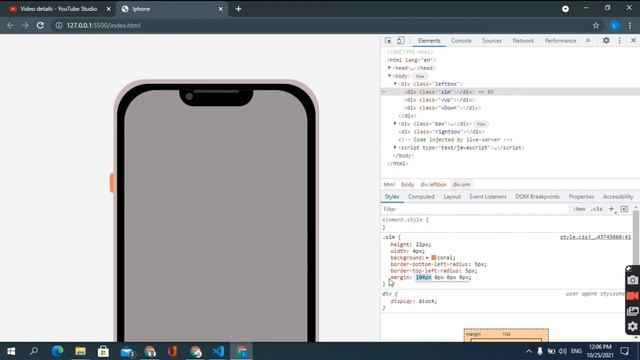
Task: Open the DevTools three-dot customize menu
Action: (620, 40)
